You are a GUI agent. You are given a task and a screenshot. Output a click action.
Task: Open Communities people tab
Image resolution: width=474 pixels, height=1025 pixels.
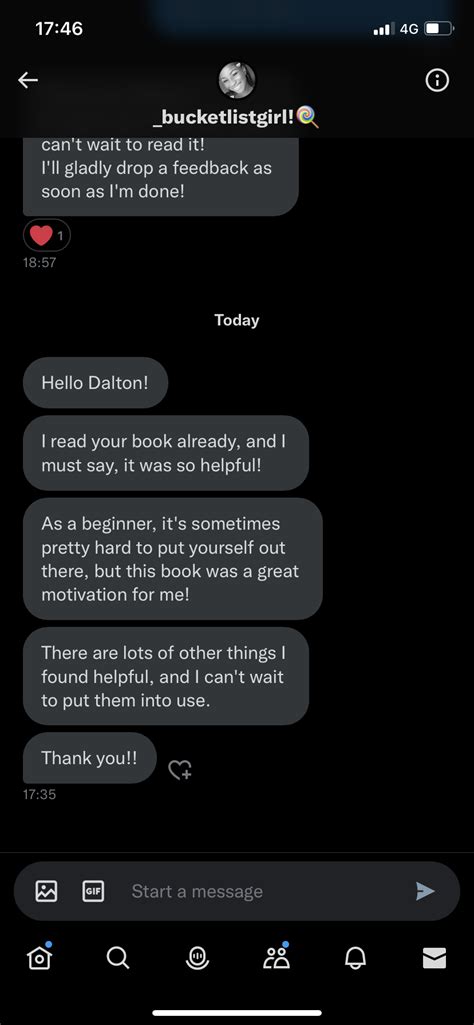[277, 956]
